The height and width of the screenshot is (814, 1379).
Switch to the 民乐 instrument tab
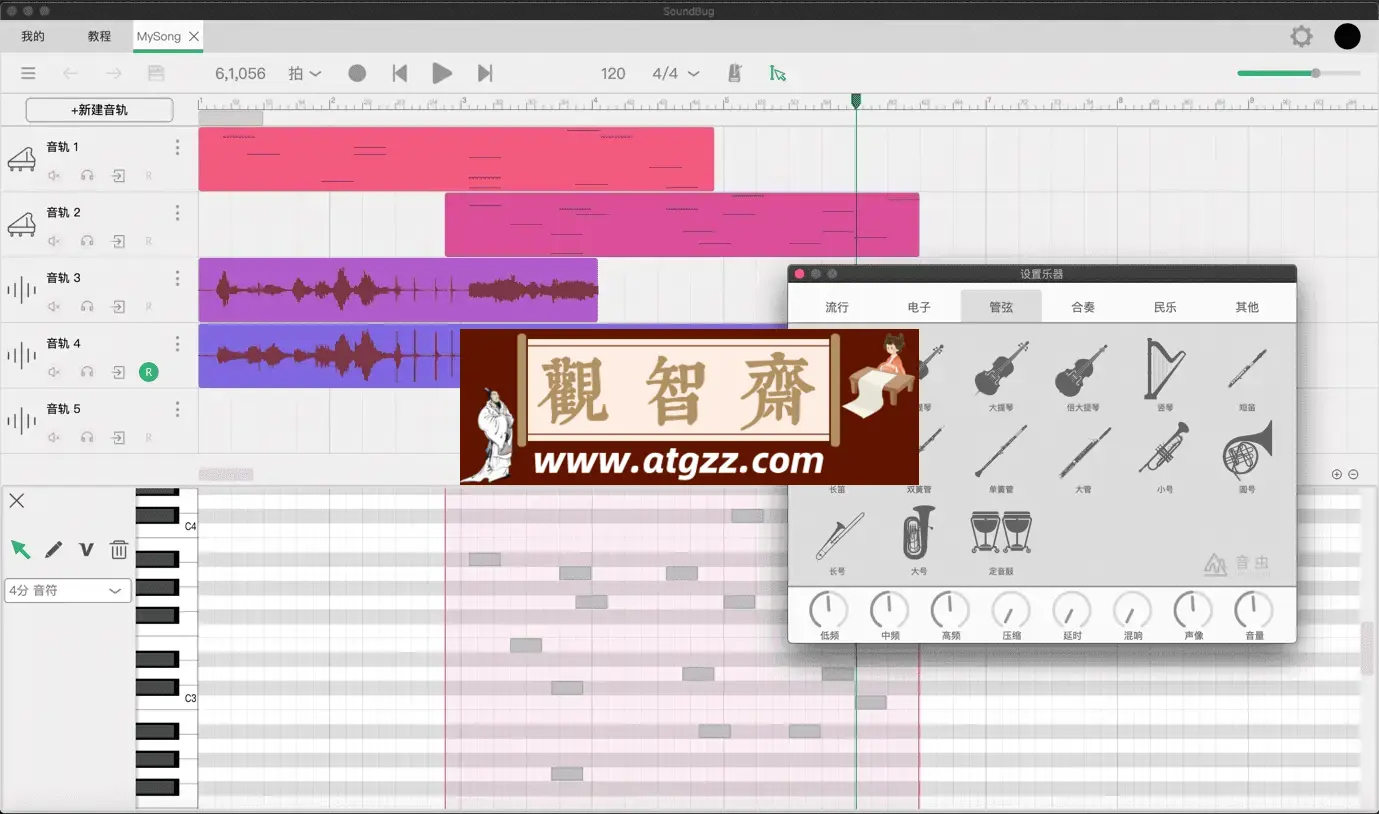click(x=1165, y=307)
